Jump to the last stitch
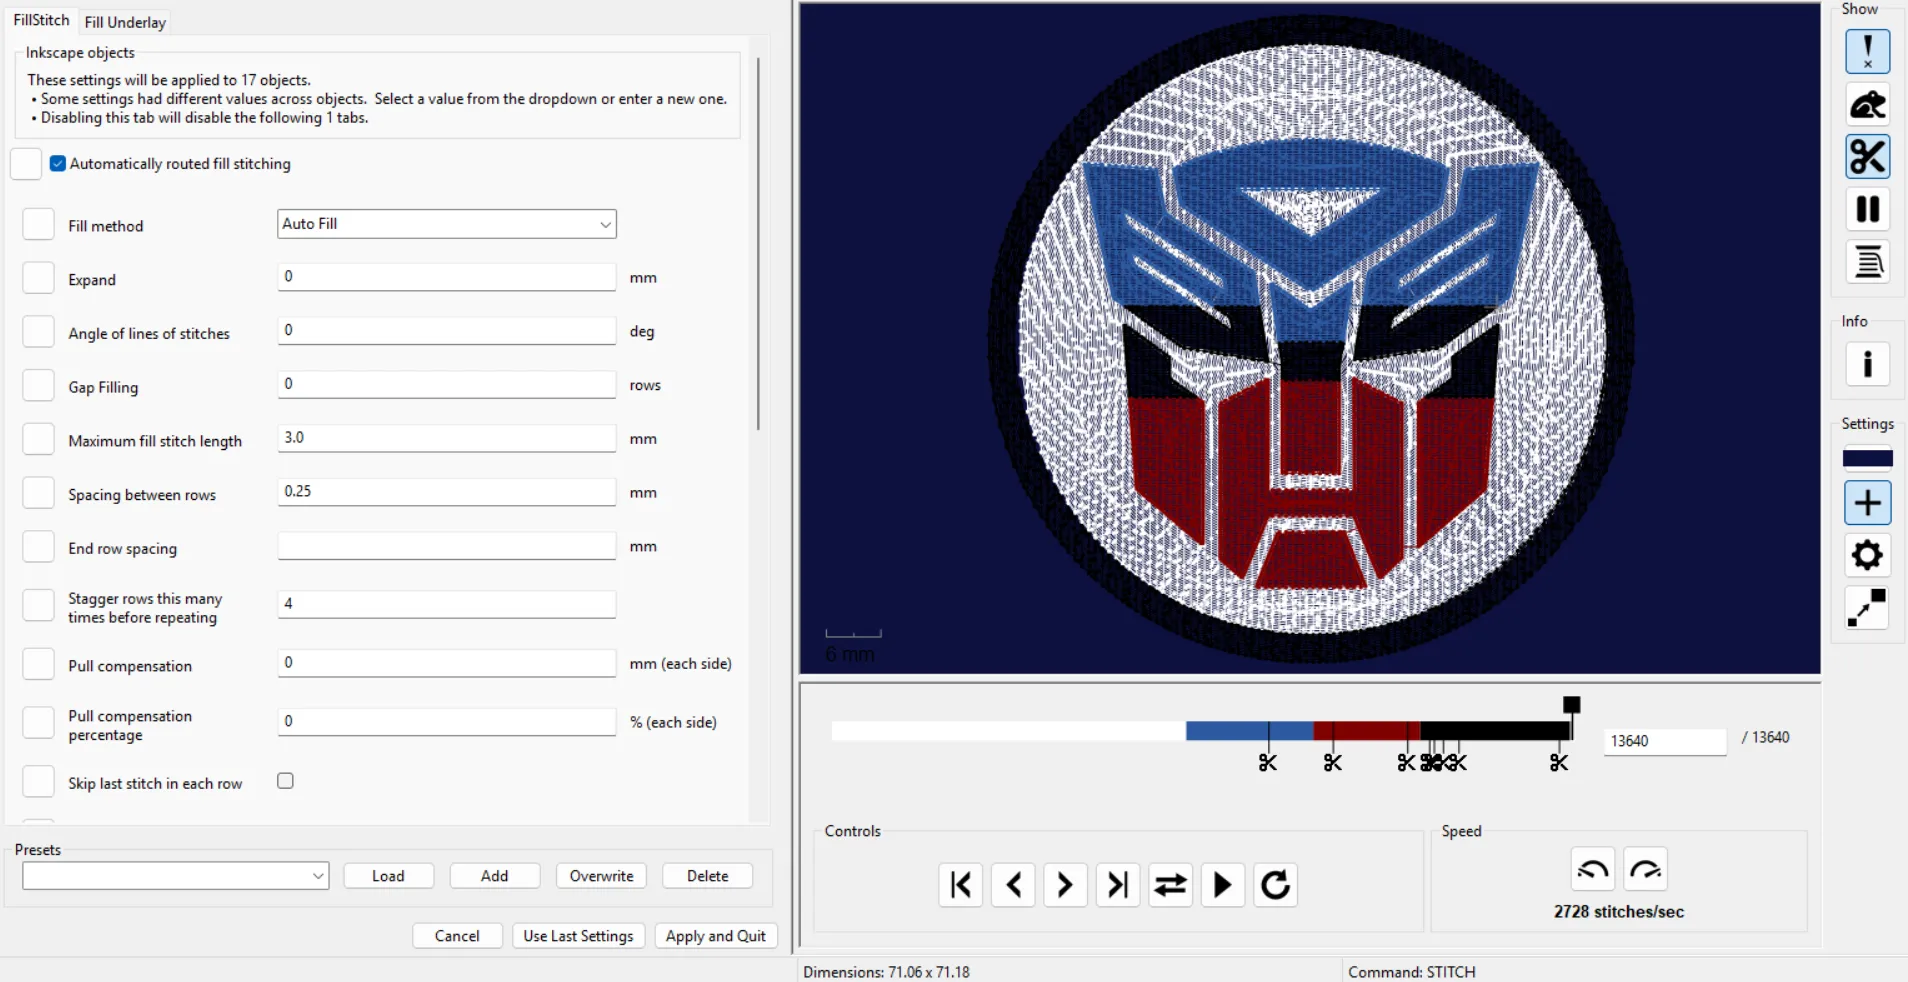Screen dimensions: 1908x982 [1118, 885]
